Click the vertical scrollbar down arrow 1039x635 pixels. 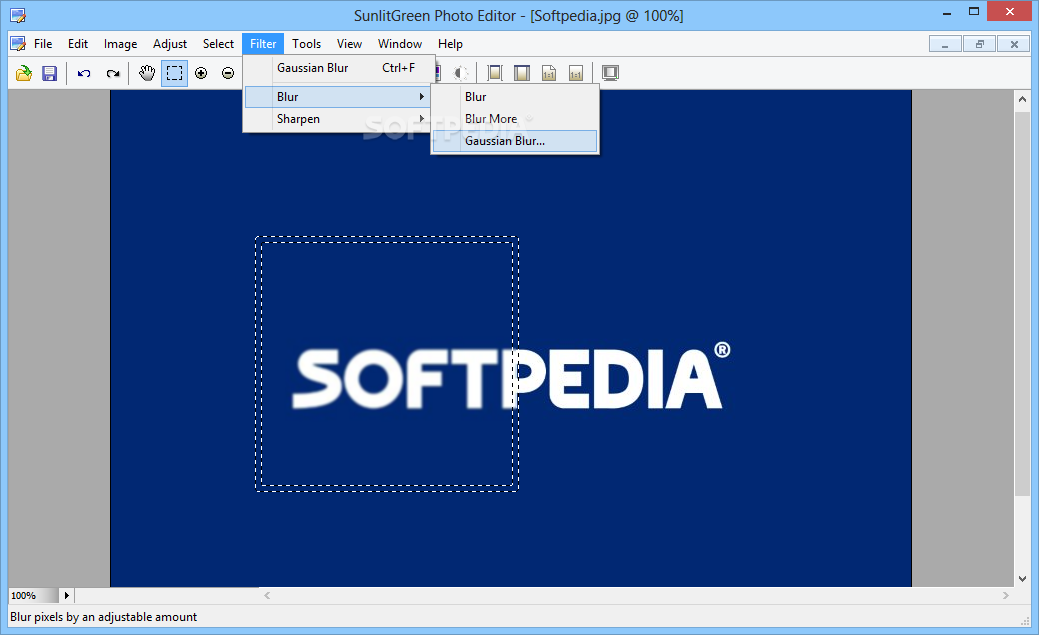click(x=1022, y=579)
